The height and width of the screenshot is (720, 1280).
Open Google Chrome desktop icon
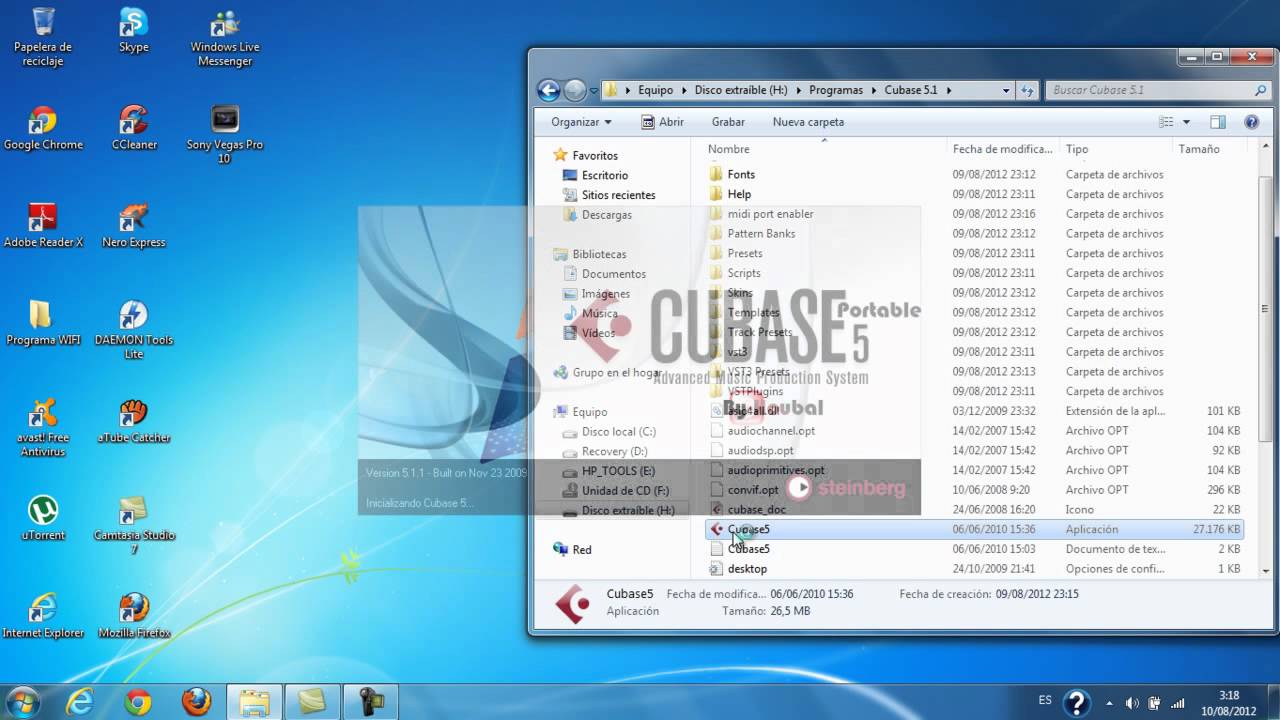[x=43, y=127]
